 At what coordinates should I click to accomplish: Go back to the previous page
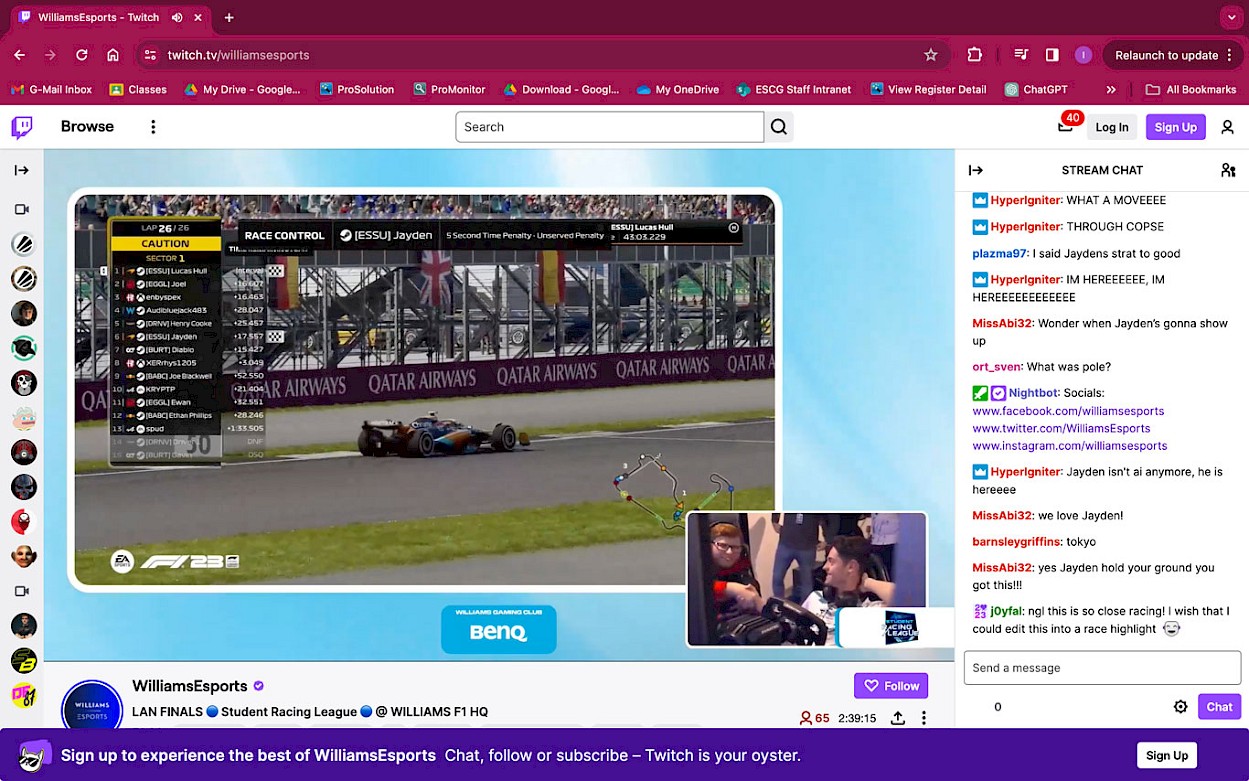pyautogui.click(x=20, y=55)
